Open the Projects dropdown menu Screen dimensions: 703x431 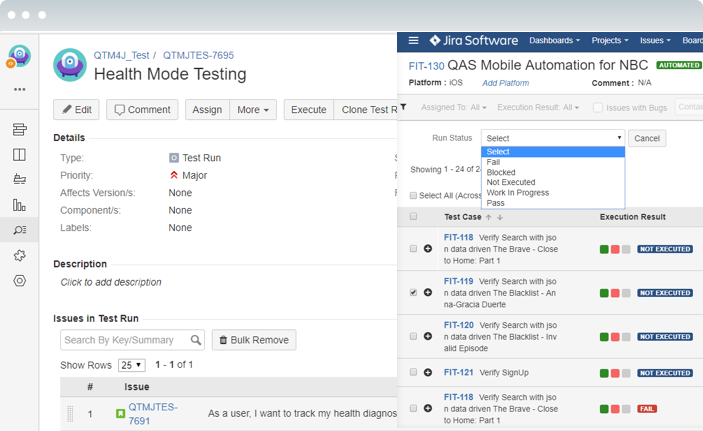[609, 40]
